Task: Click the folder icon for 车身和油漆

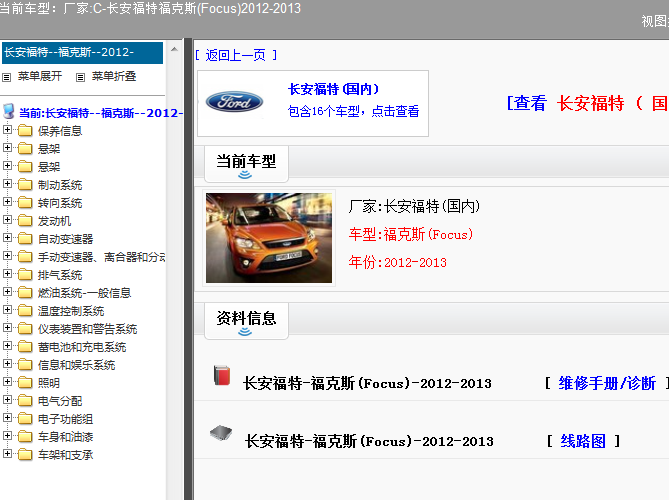Action: tap(25, 436)
